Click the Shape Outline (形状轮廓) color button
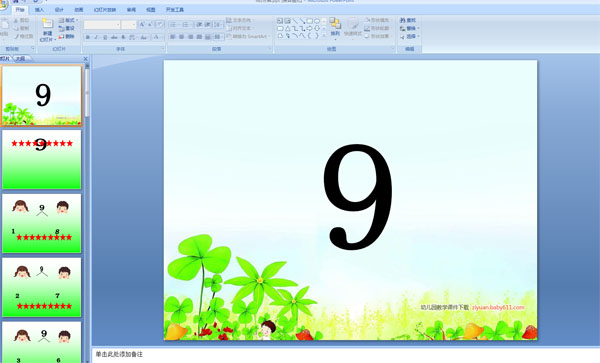 point(378,28)
